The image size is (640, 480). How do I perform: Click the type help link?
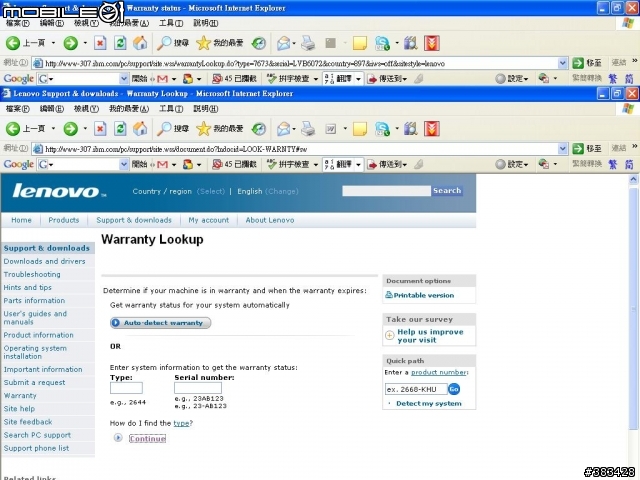pyautogui.click(x=181, y=423)
